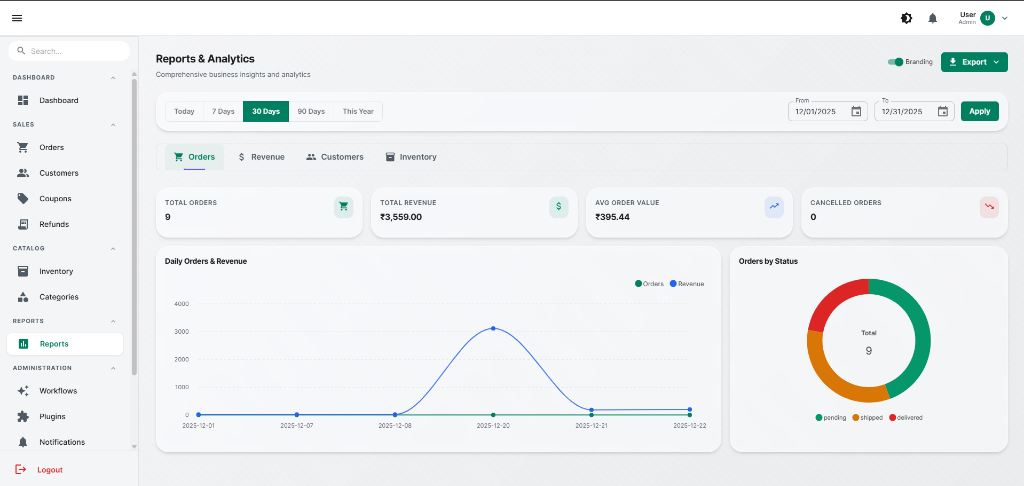Click the Total Orders cart icon

[344, 207]
